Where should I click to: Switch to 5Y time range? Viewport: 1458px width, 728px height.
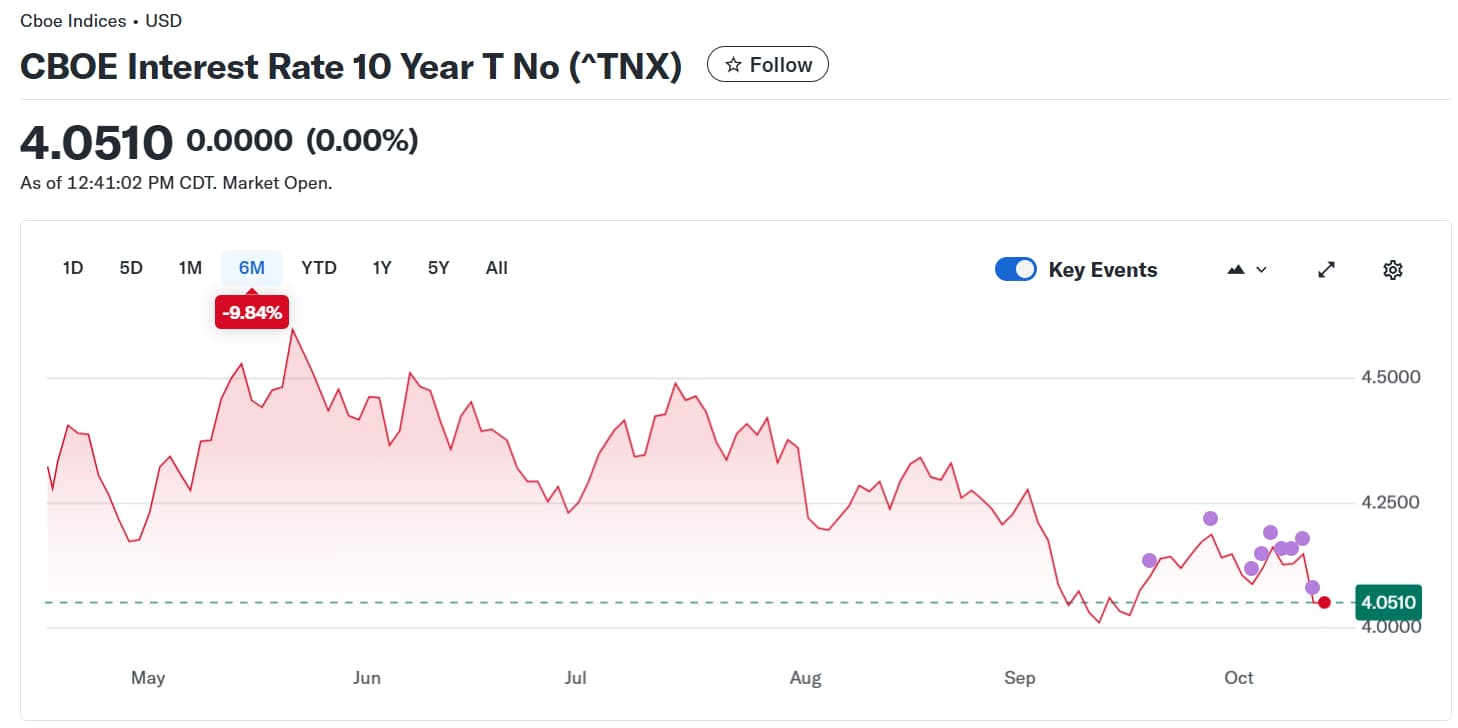point(438,268)
